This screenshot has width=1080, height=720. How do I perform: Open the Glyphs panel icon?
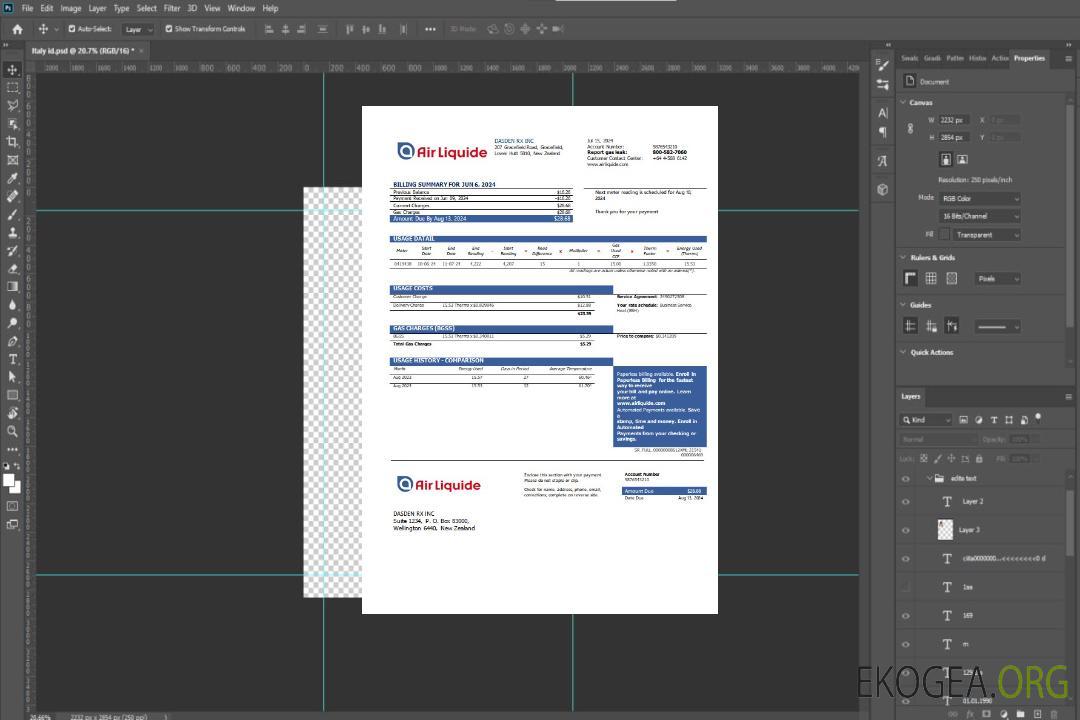pos(883,161)
